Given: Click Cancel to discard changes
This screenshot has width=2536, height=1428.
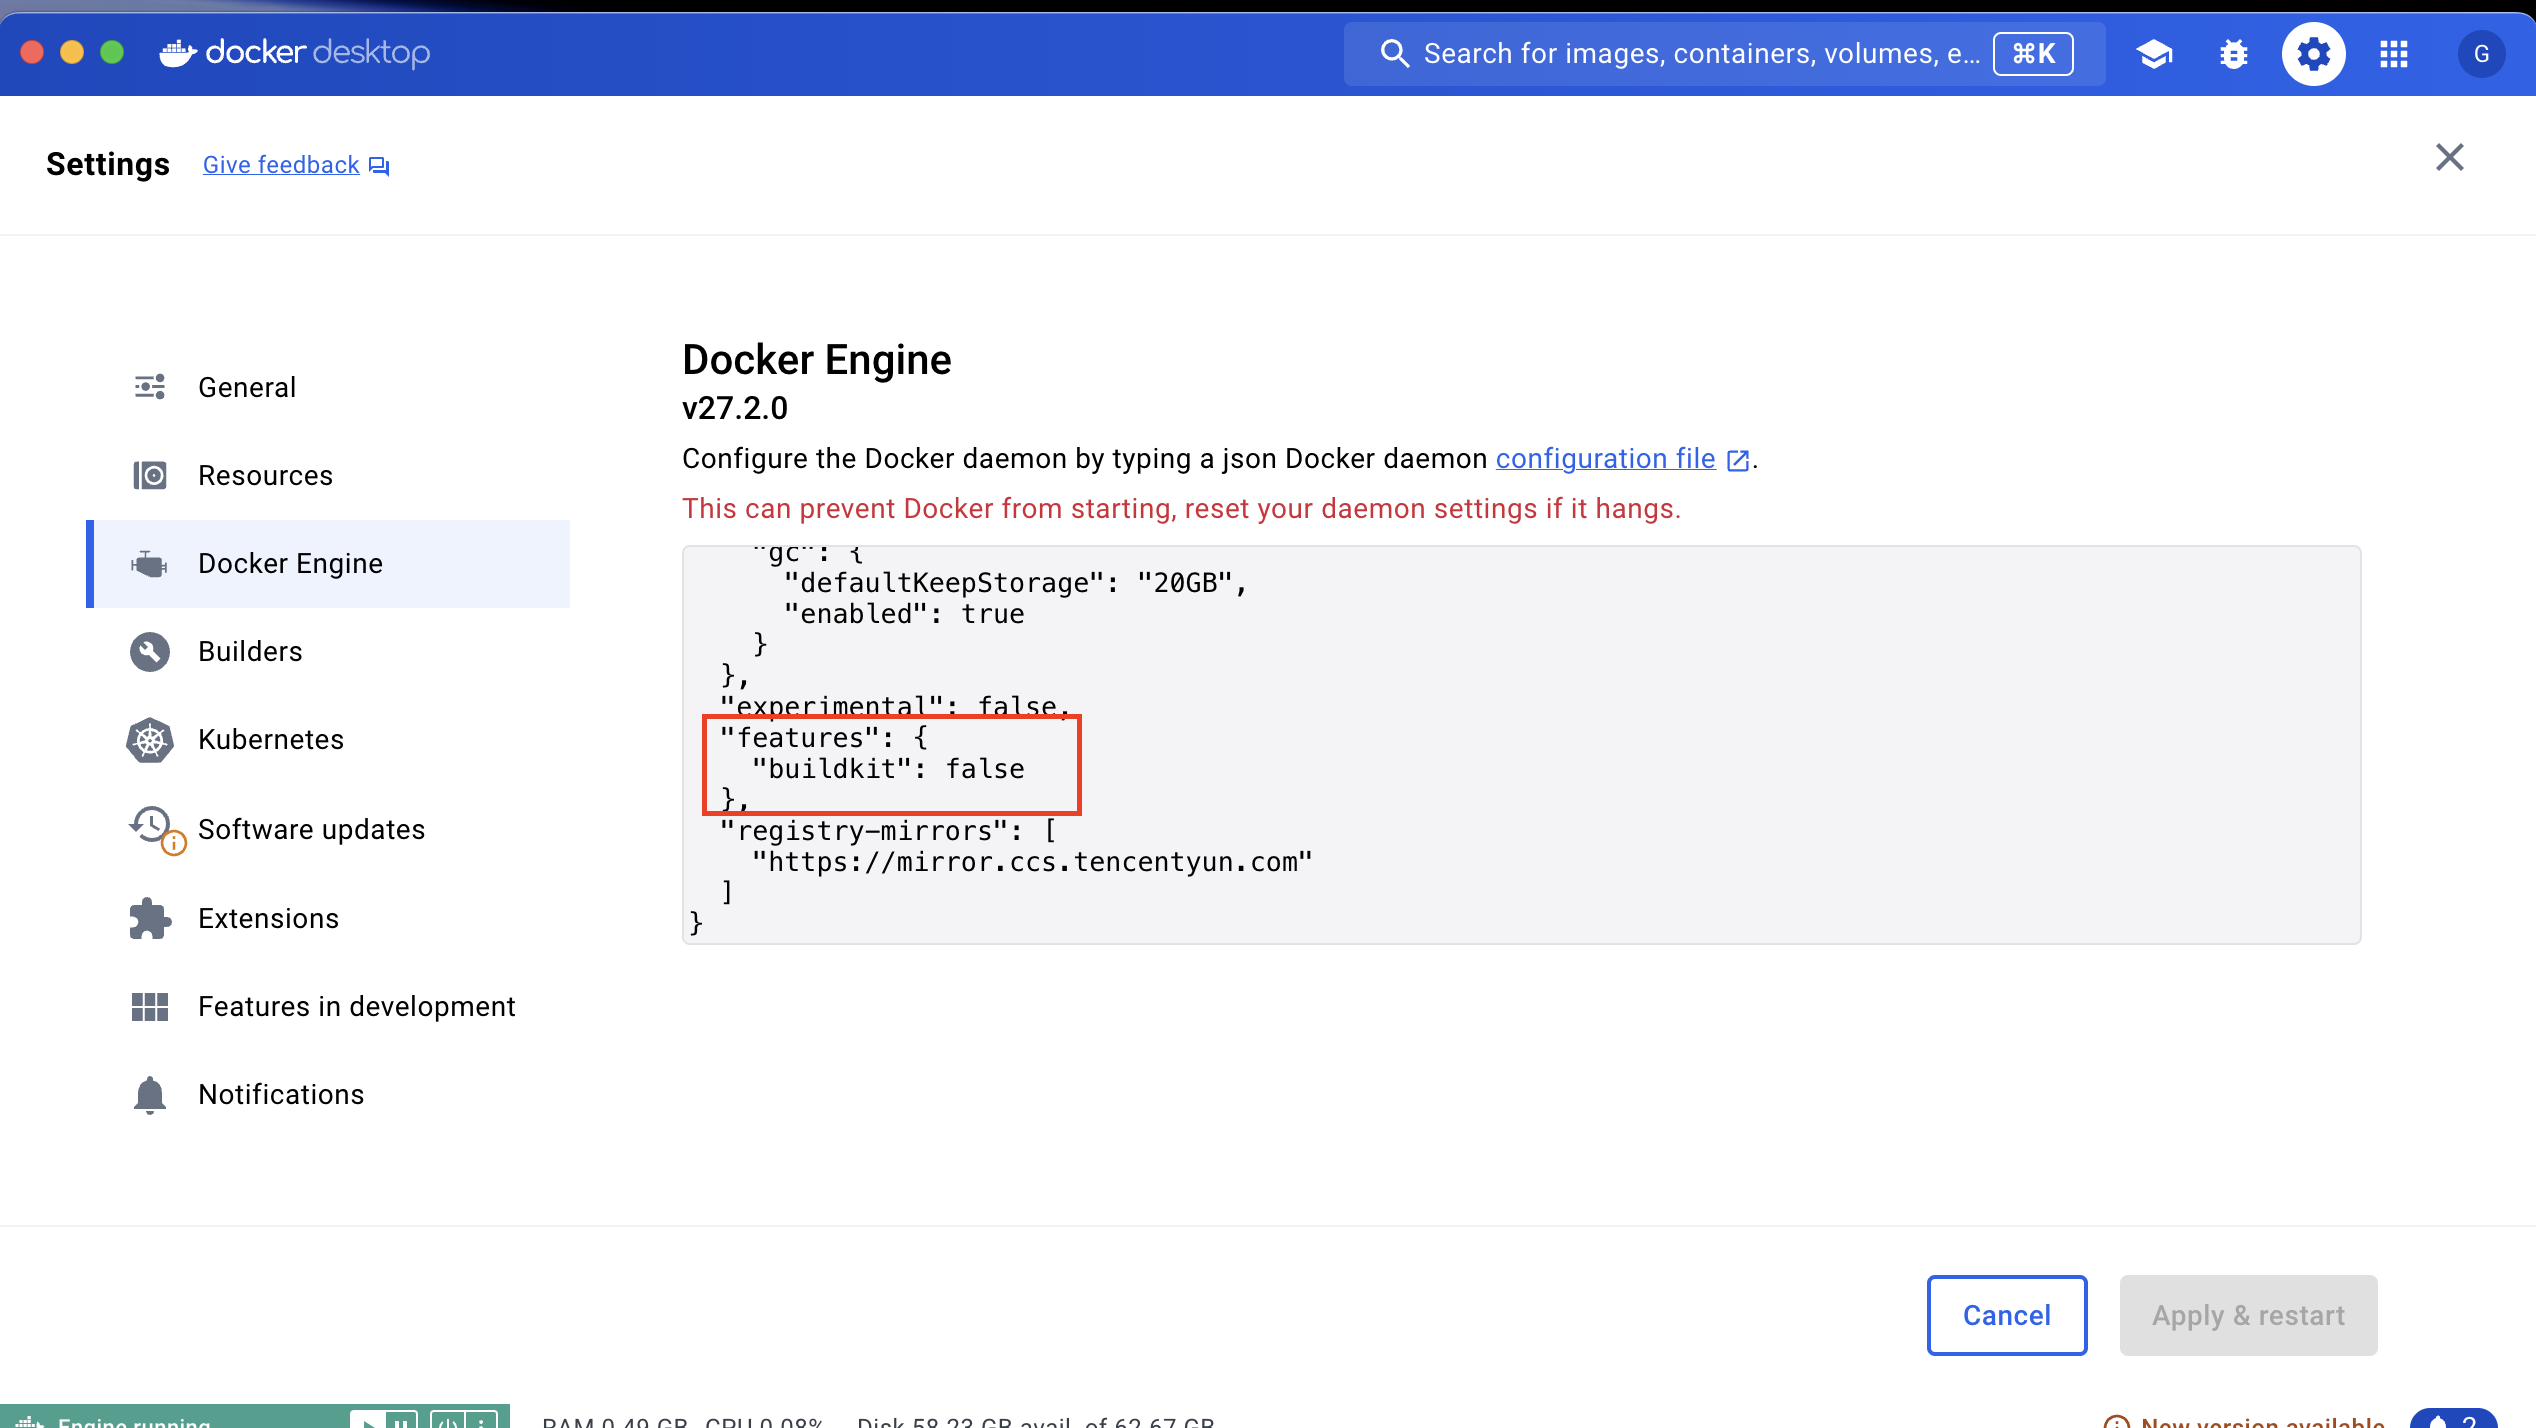Looking at the screenshot, I should [2007, 1315].
